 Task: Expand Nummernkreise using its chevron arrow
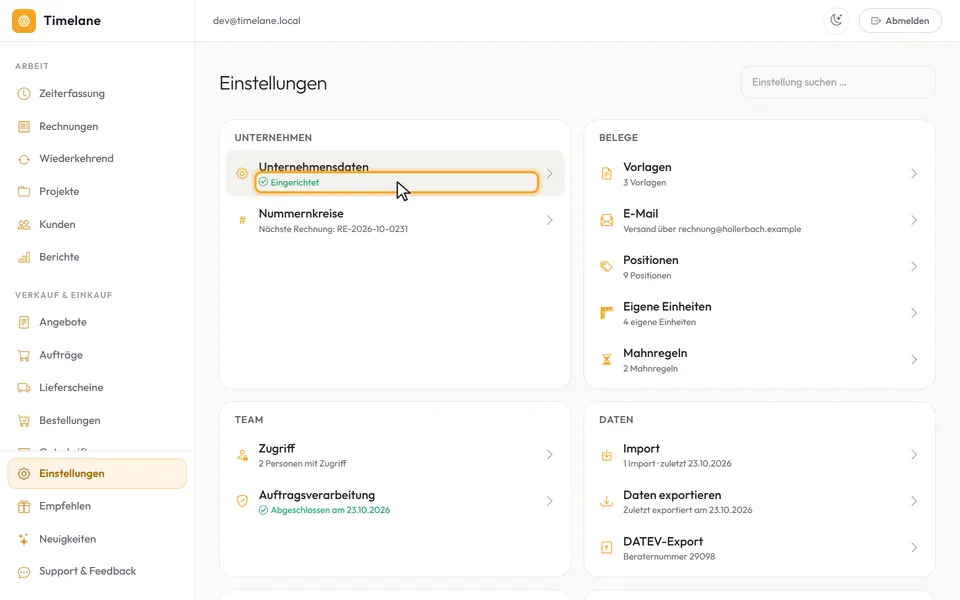[x=549, y=220]
